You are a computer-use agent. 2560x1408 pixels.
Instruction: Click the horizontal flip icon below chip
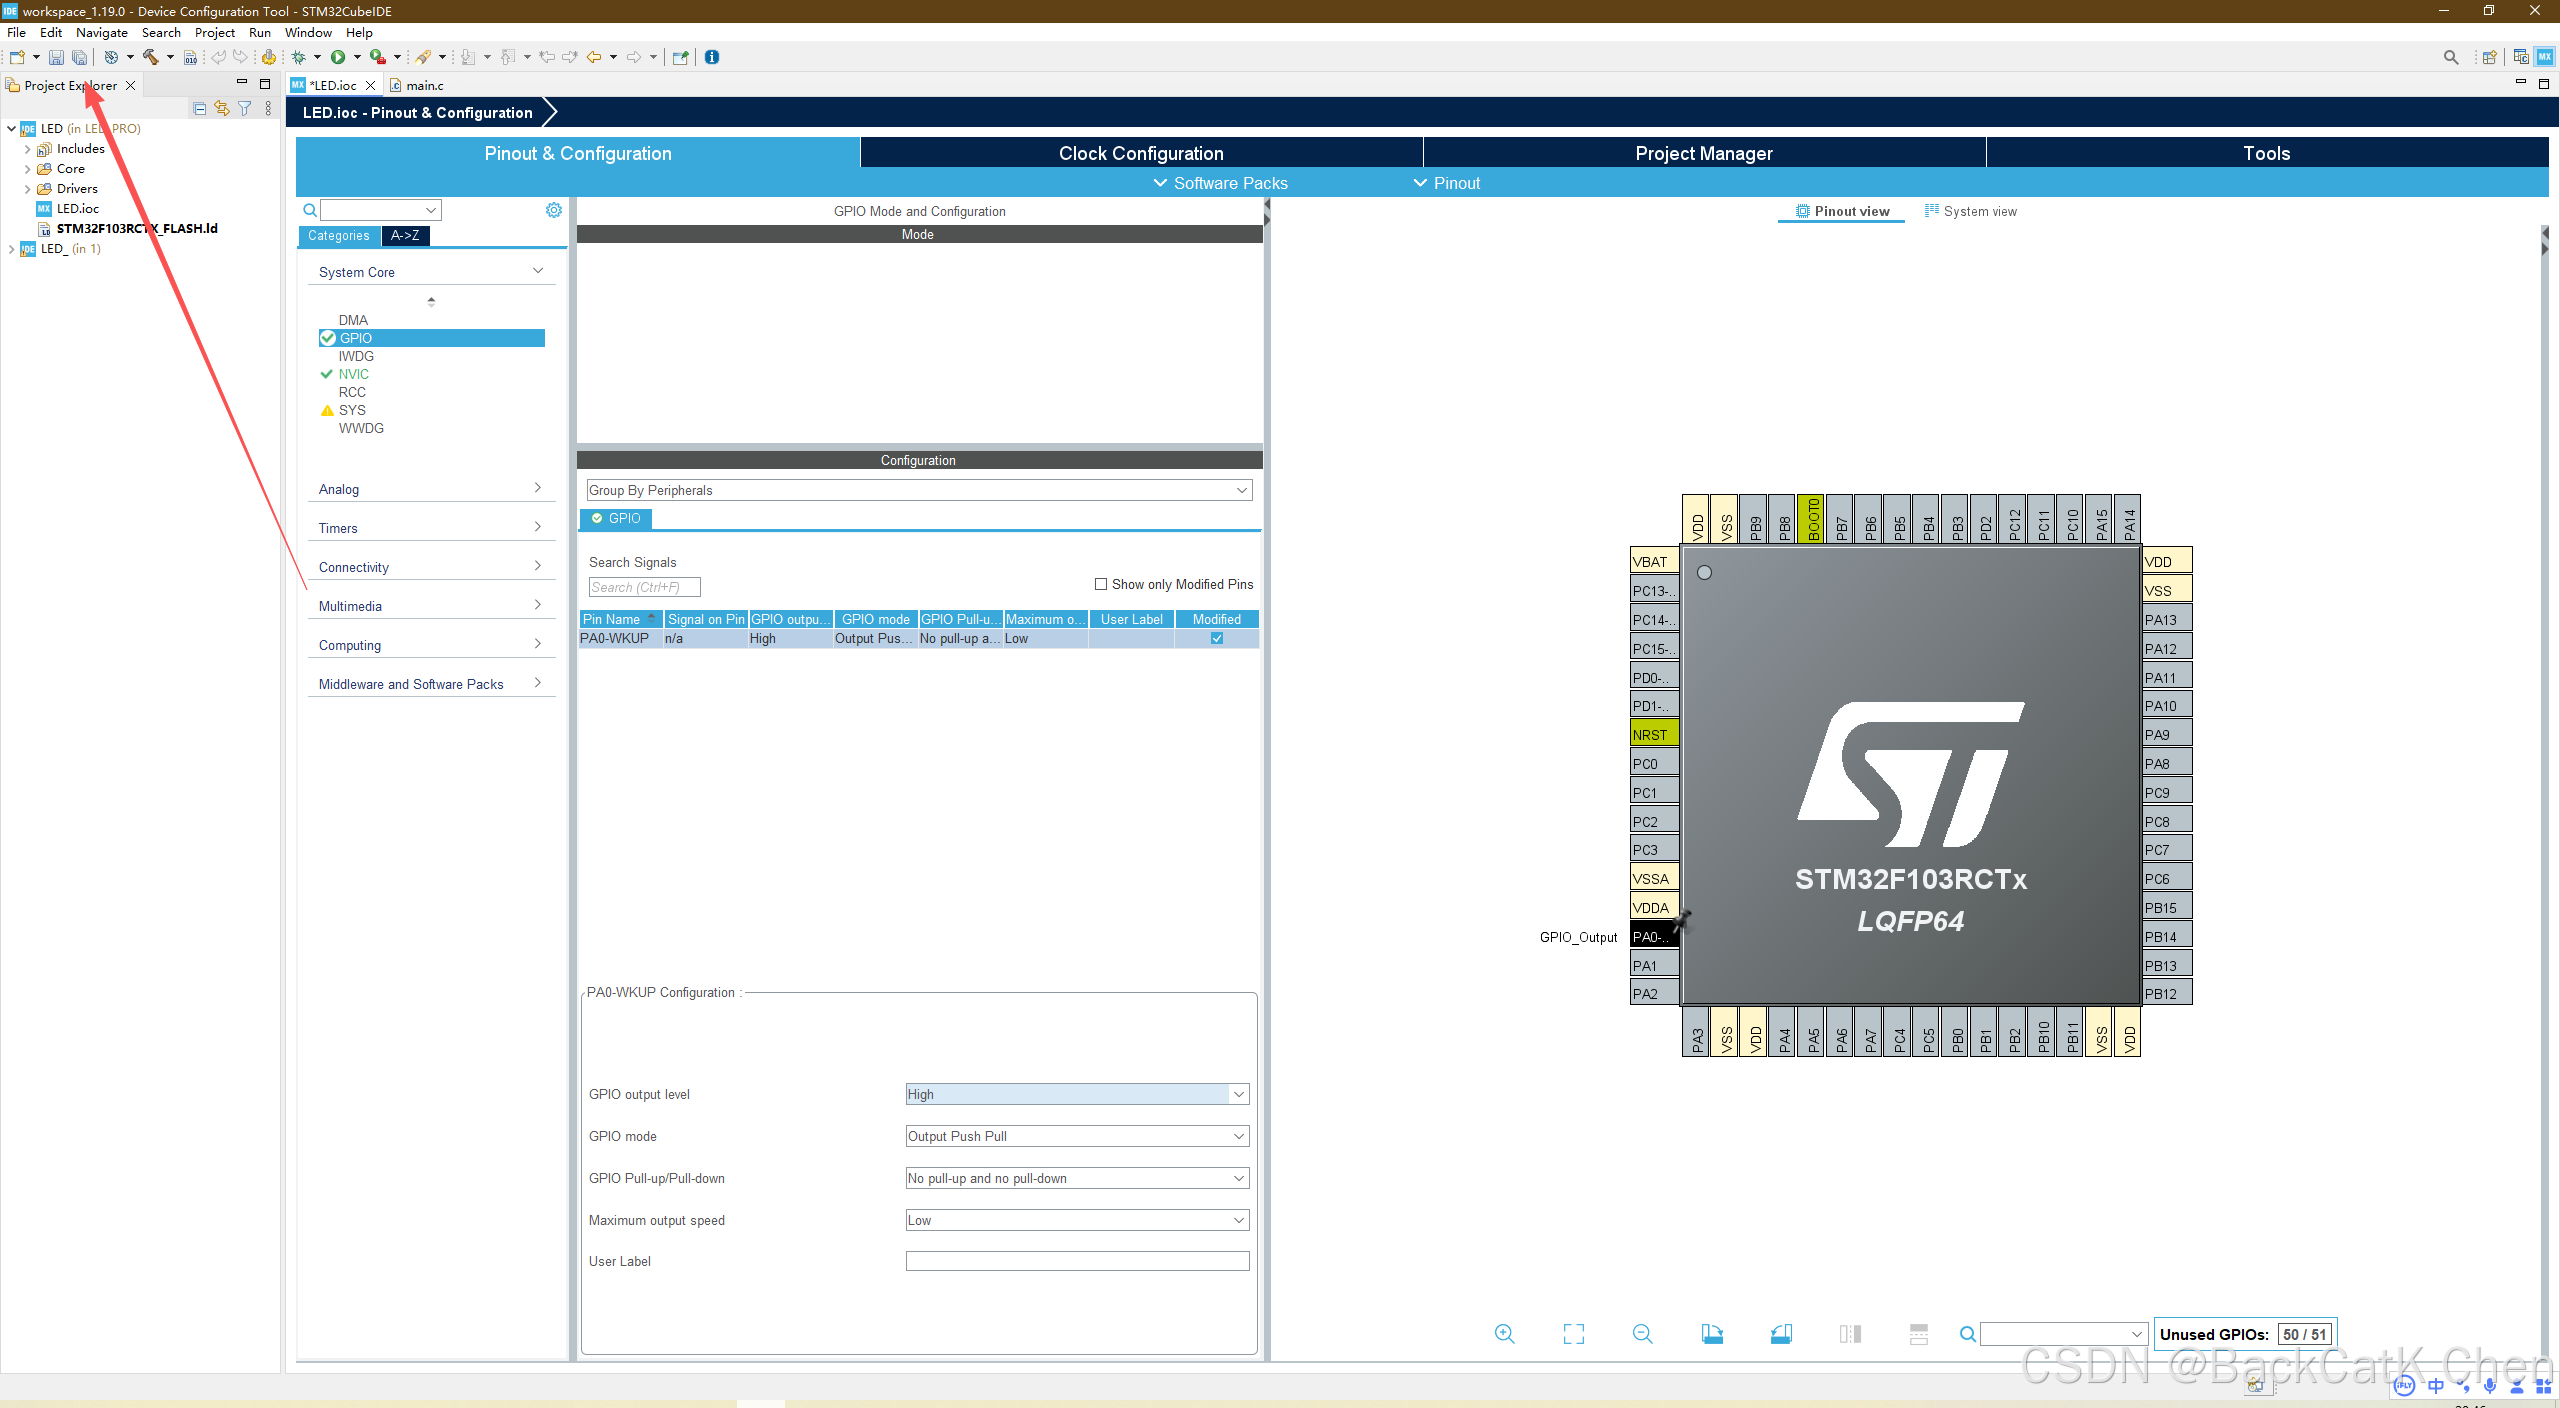click(1850, 1334)
